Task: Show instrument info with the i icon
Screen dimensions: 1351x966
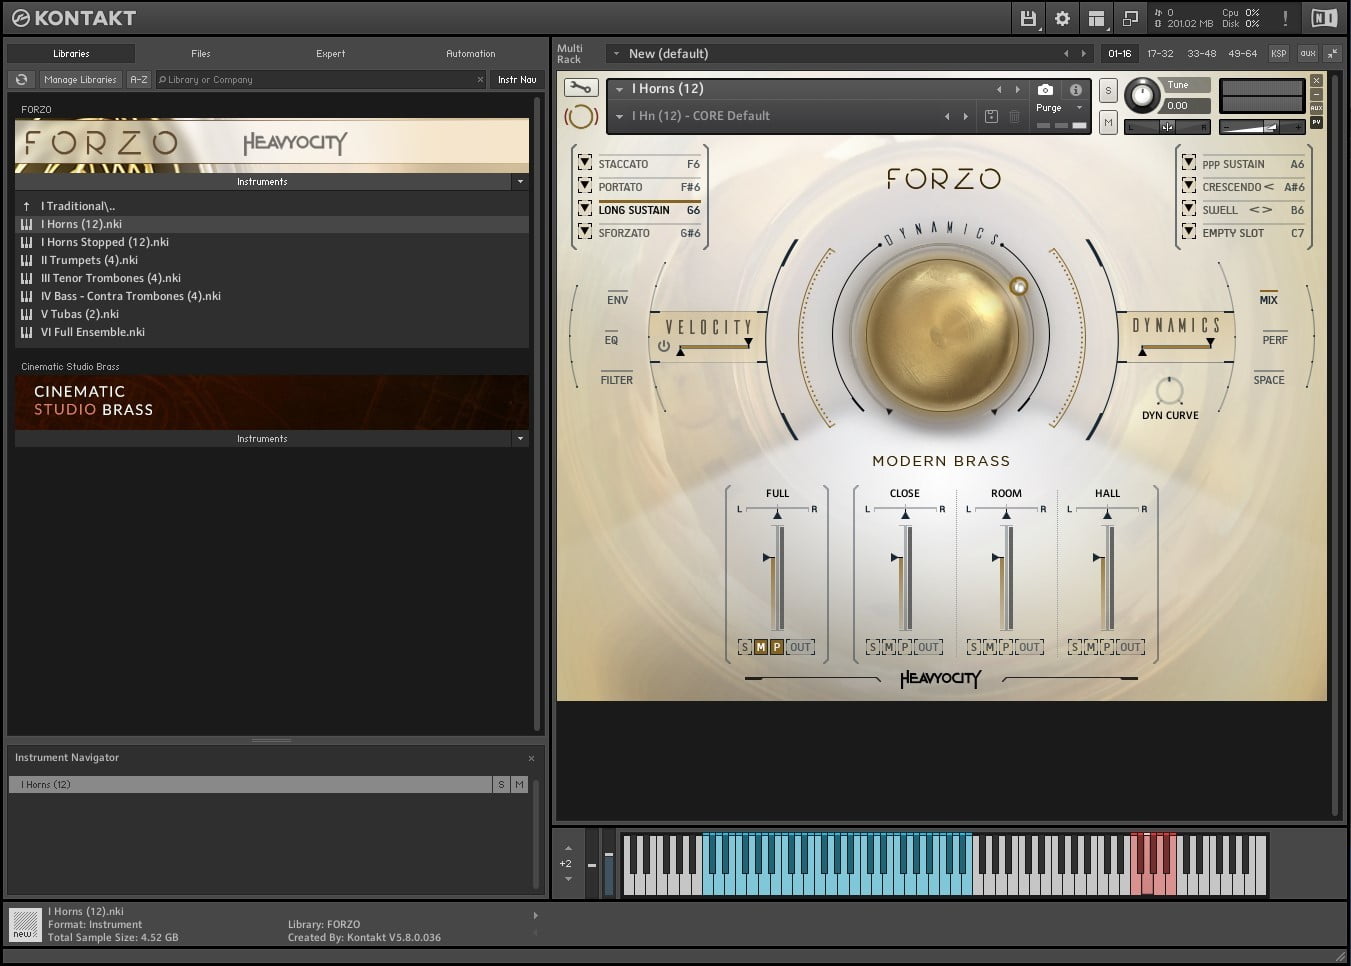Action: (1076, 90)
